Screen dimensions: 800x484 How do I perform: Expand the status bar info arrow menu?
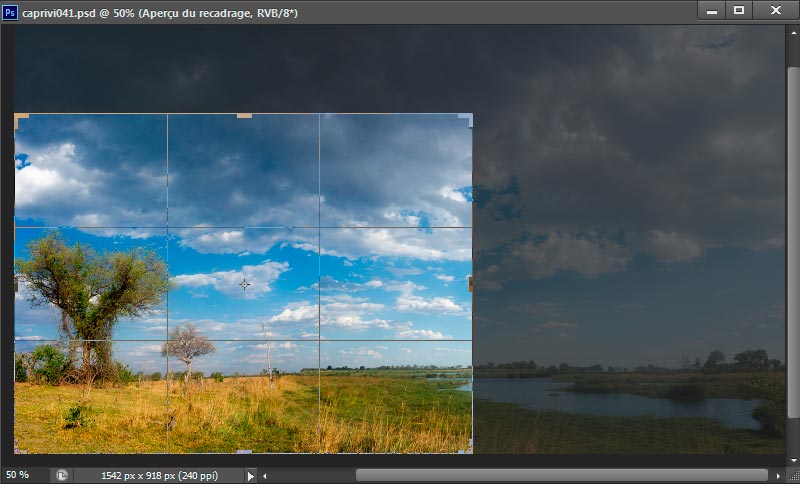point(251,475)
